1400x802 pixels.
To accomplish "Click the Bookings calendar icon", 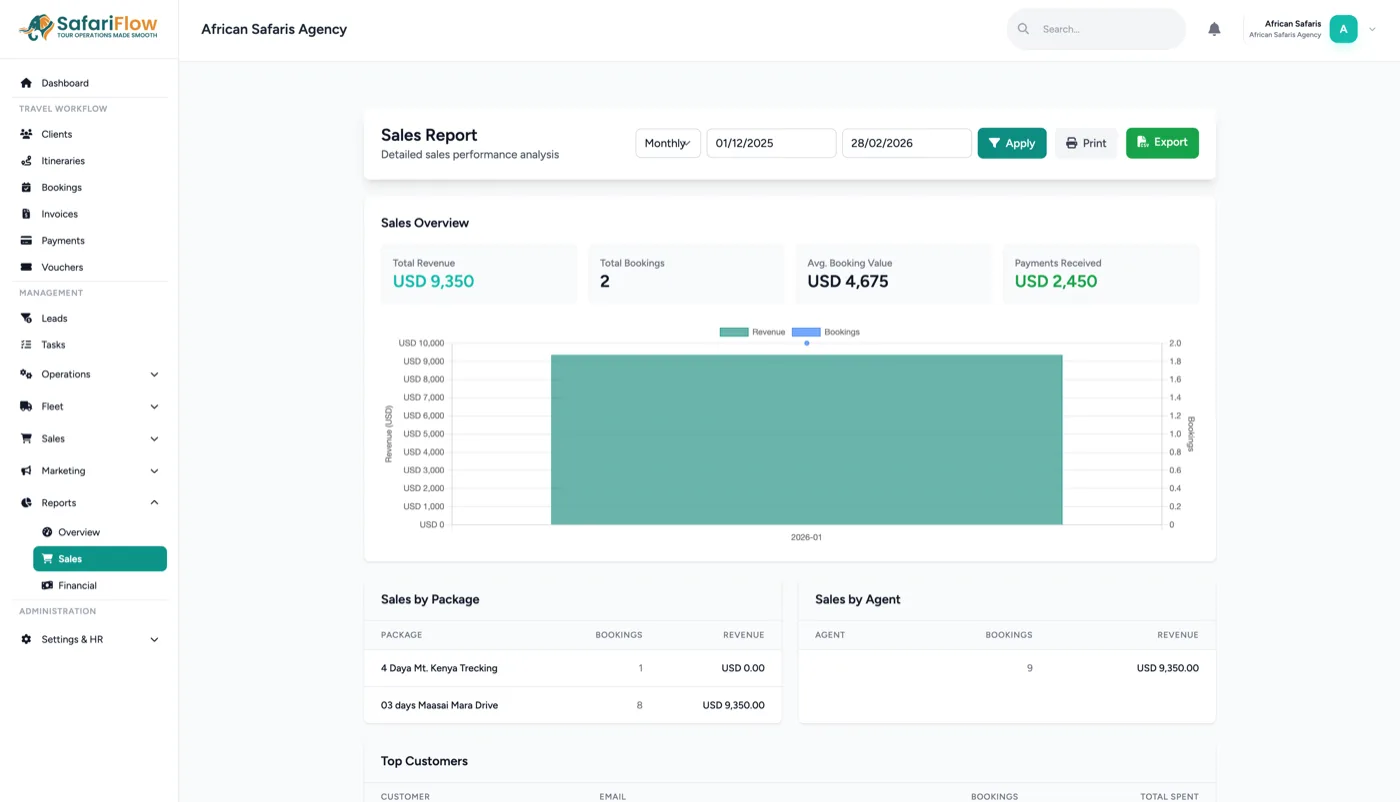I will click(x=26, y=187).
